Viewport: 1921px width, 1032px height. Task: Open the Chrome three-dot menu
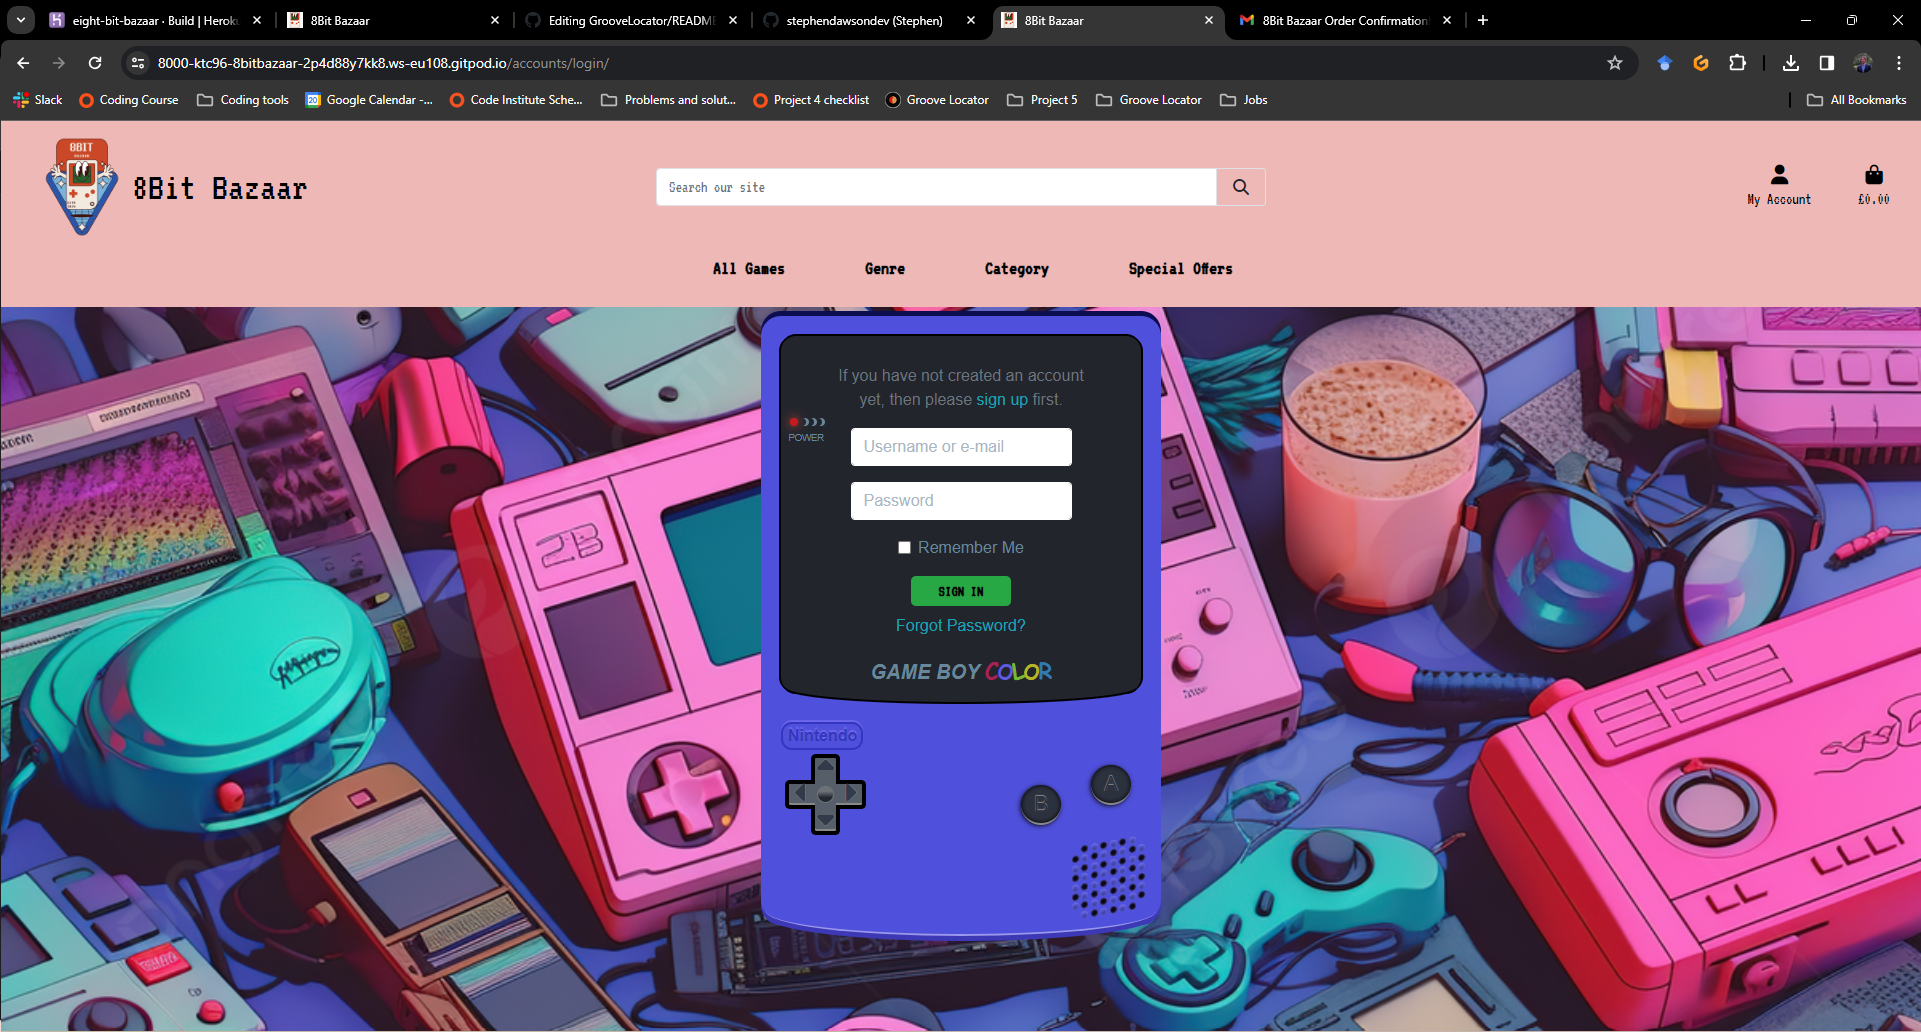pyautogui.click(x=1899, y=63)
